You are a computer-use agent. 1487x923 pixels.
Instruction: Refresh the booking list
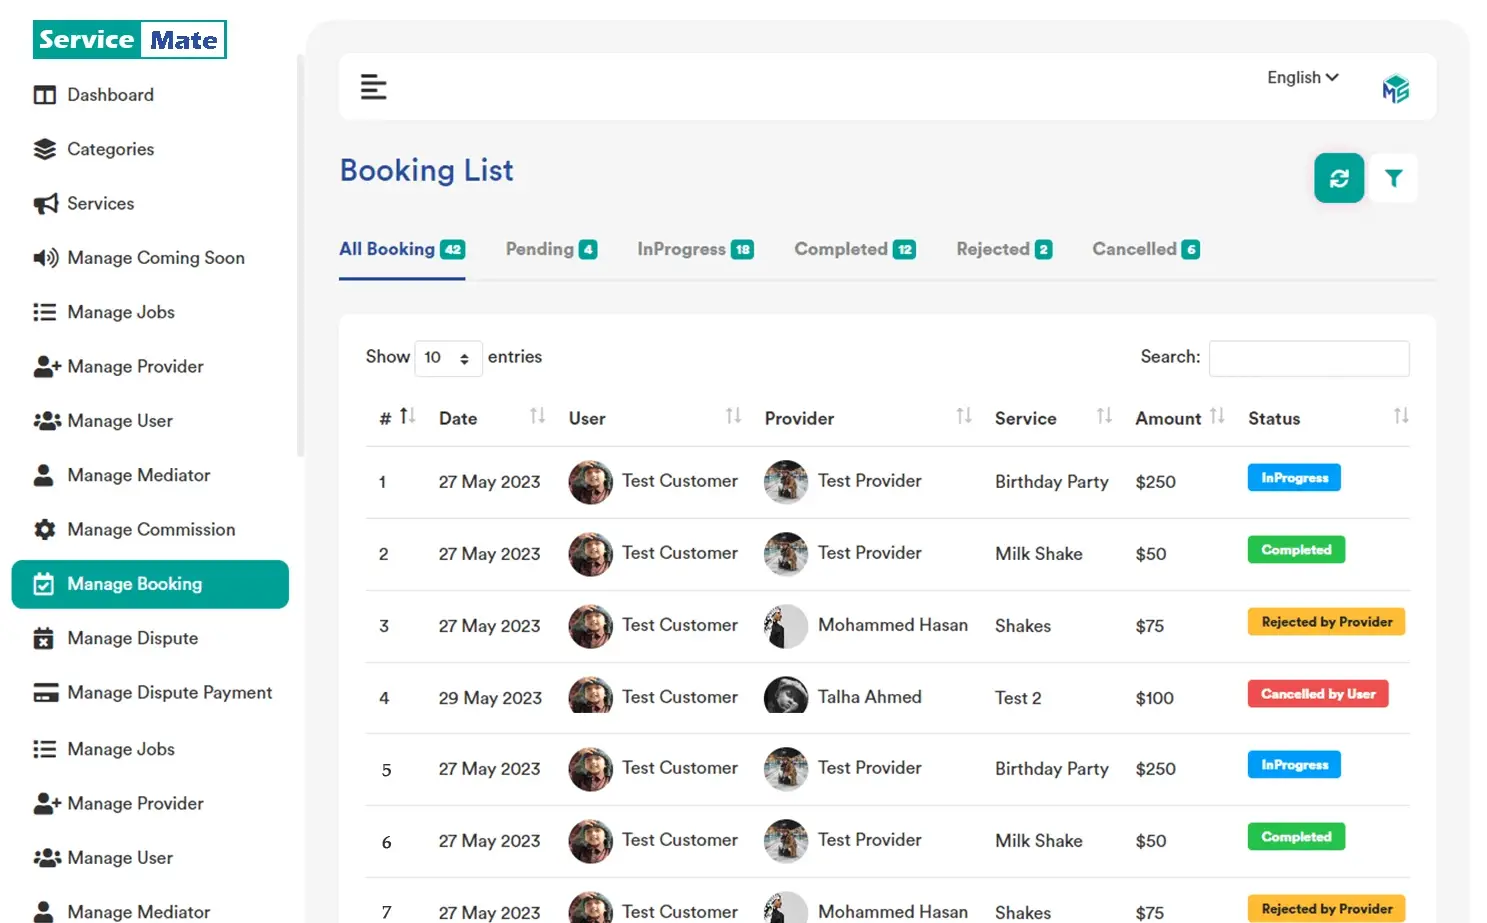click(x=1338, y=177)
